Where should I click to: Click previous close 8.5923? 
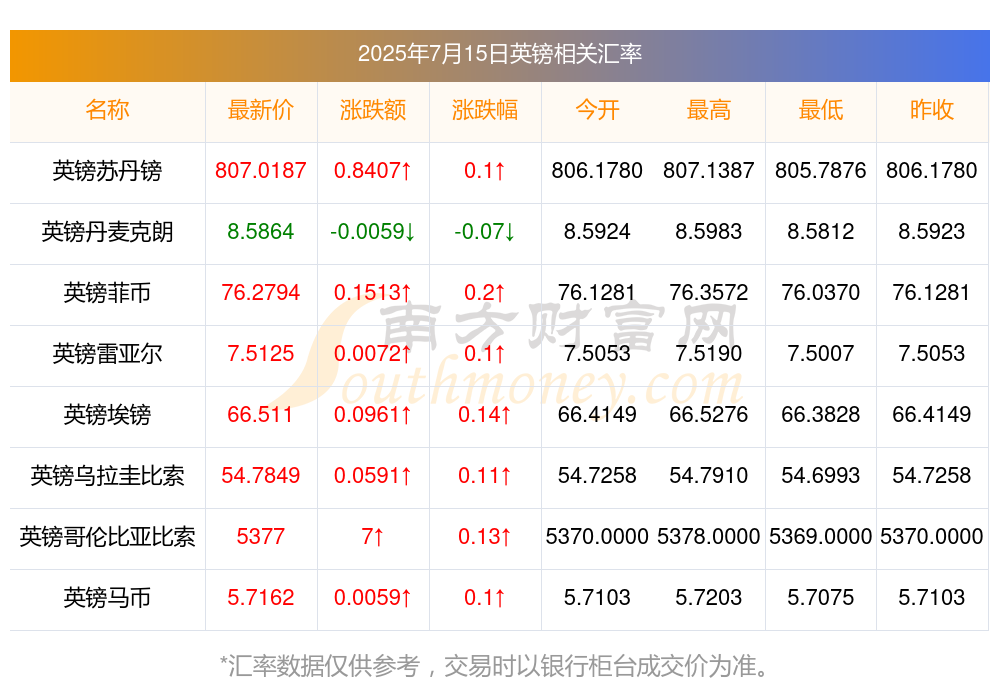tap(932, 232)
